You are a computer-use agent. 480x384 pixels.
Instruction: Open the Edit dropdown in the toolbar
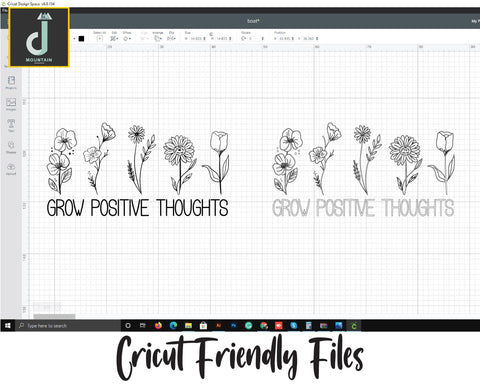click(x=114, y=38)
